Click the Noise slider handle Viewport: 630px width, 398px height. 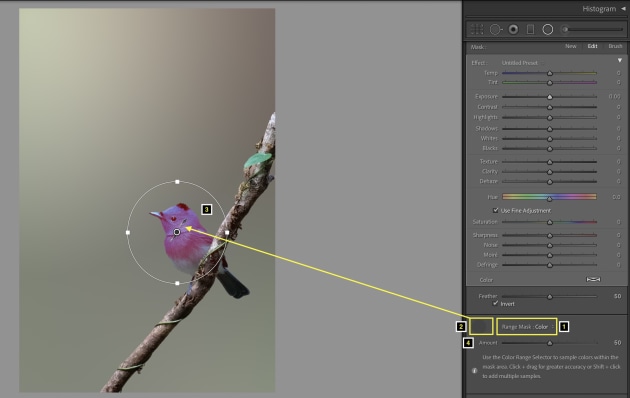pyautogui.click(x=550, y=245)
